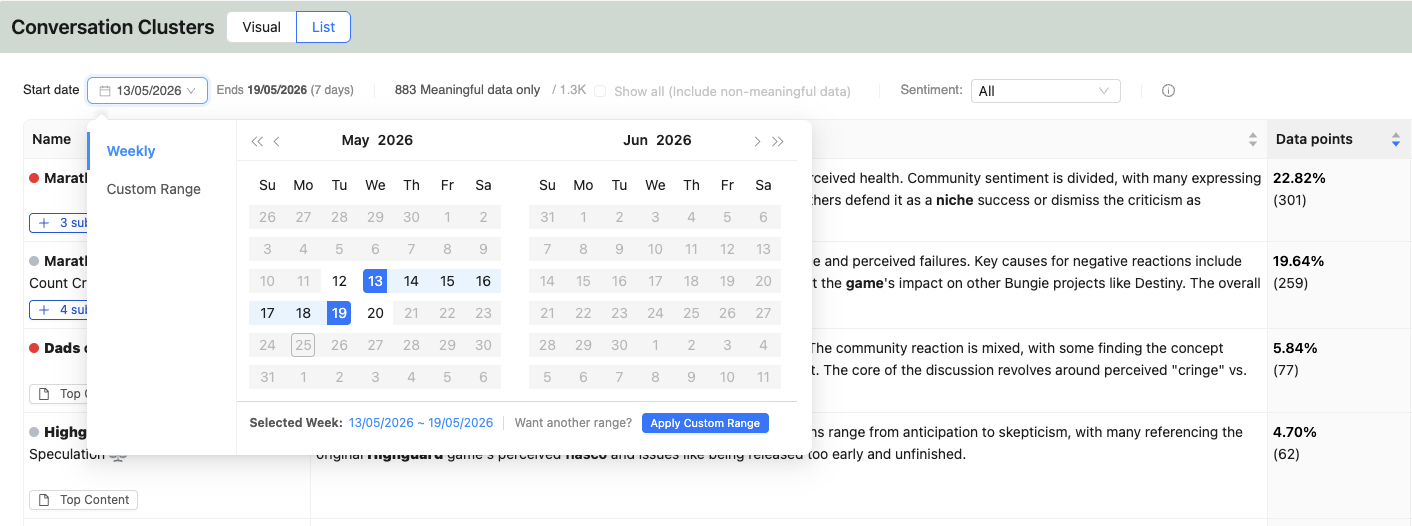Click the 4.70% data points cell
This screenshot has height=526, width=1412.
[1339, 465]
